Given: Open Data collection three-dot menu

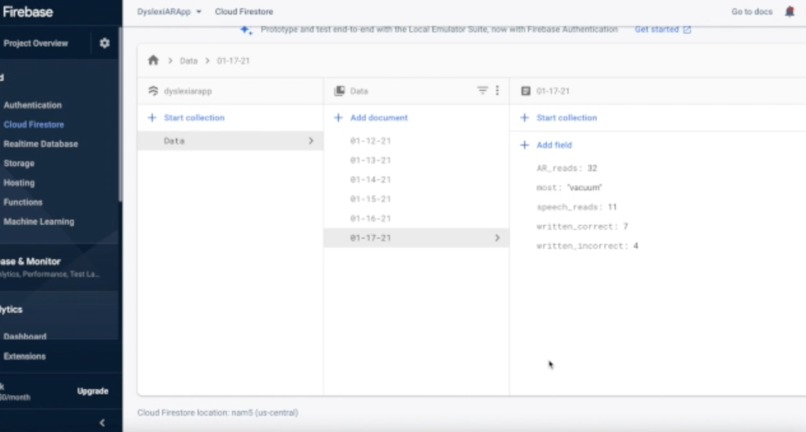Looking at the screenshot, I should (497, 91).
